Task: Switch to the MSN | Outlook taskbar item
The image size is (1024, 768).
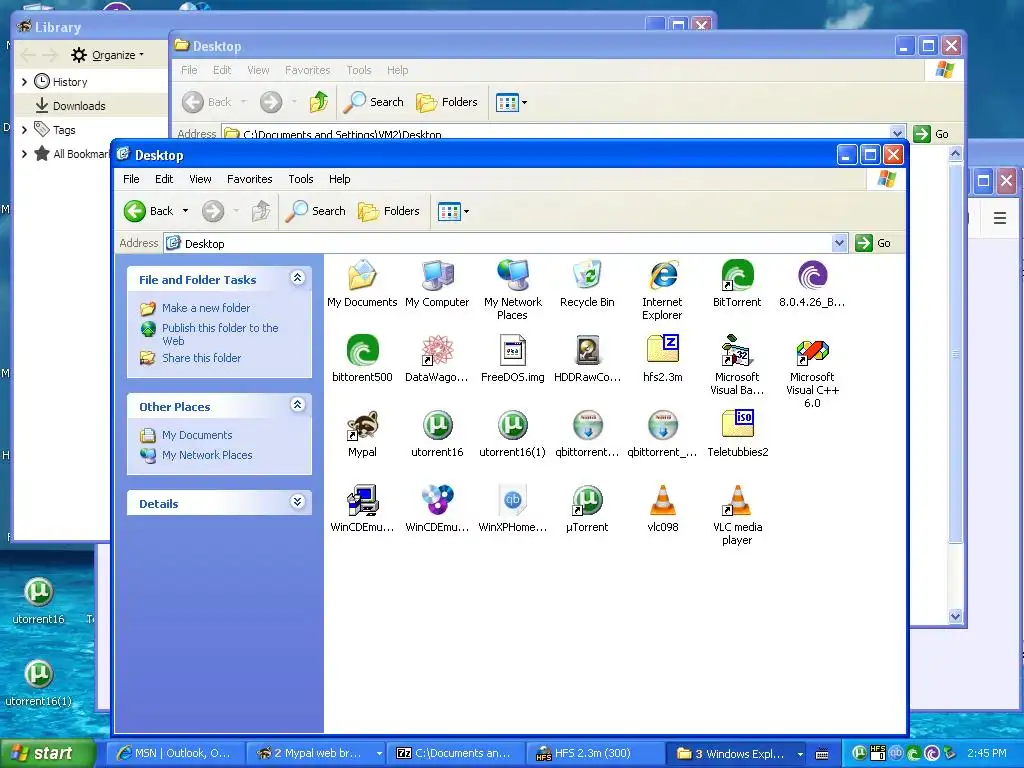Action: (175, 753)
